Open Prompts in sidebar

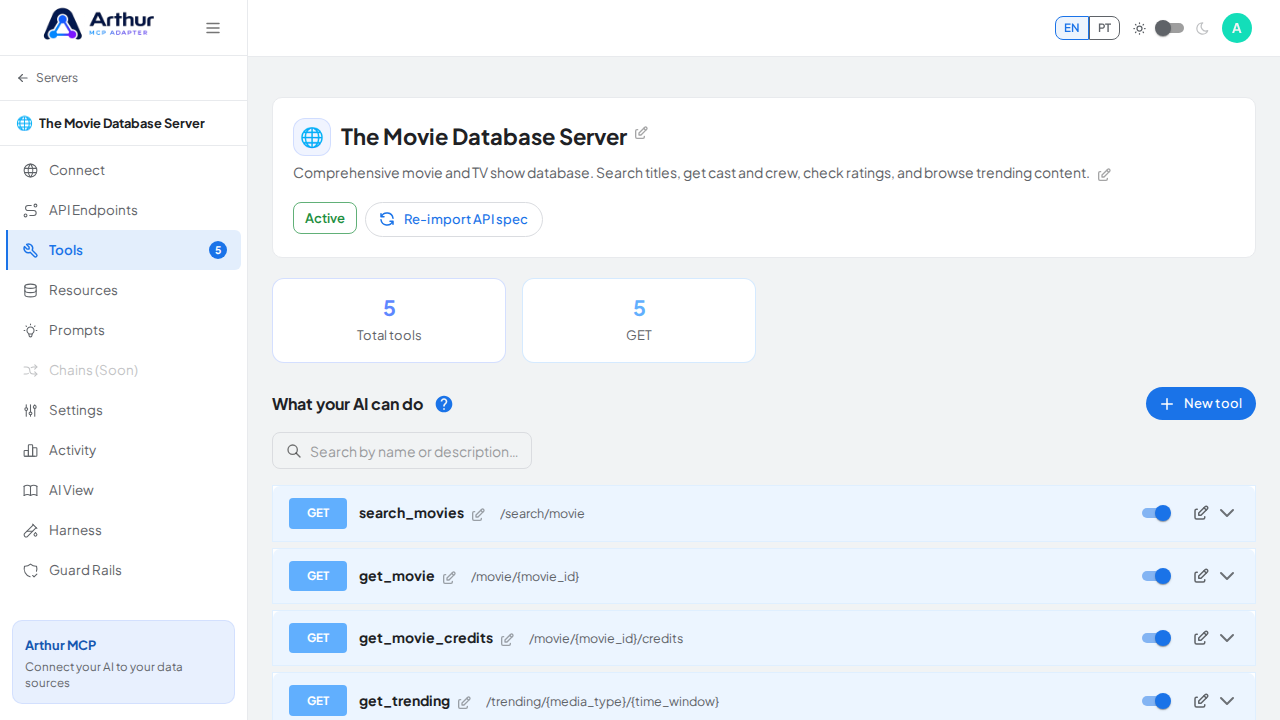point(123,330)
